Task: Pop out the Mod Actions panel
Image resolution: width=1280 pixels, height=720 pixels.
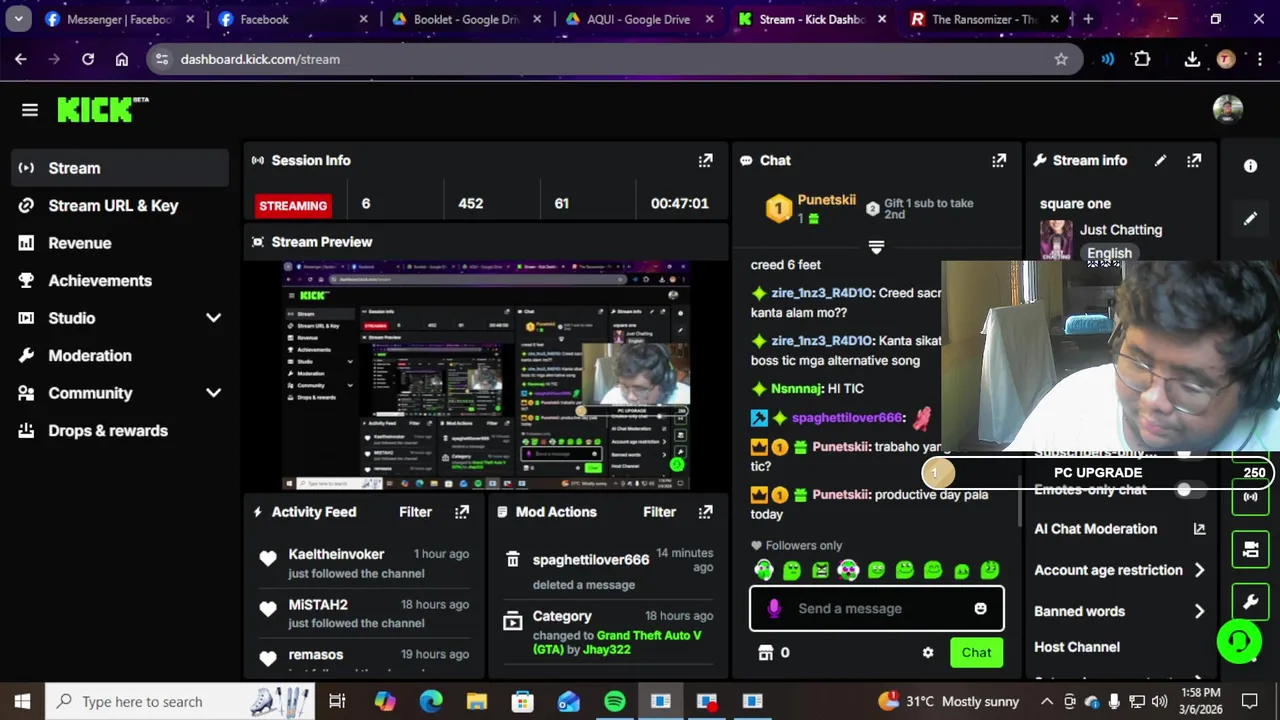Action: pyautogui.click(x=705, y=512)
